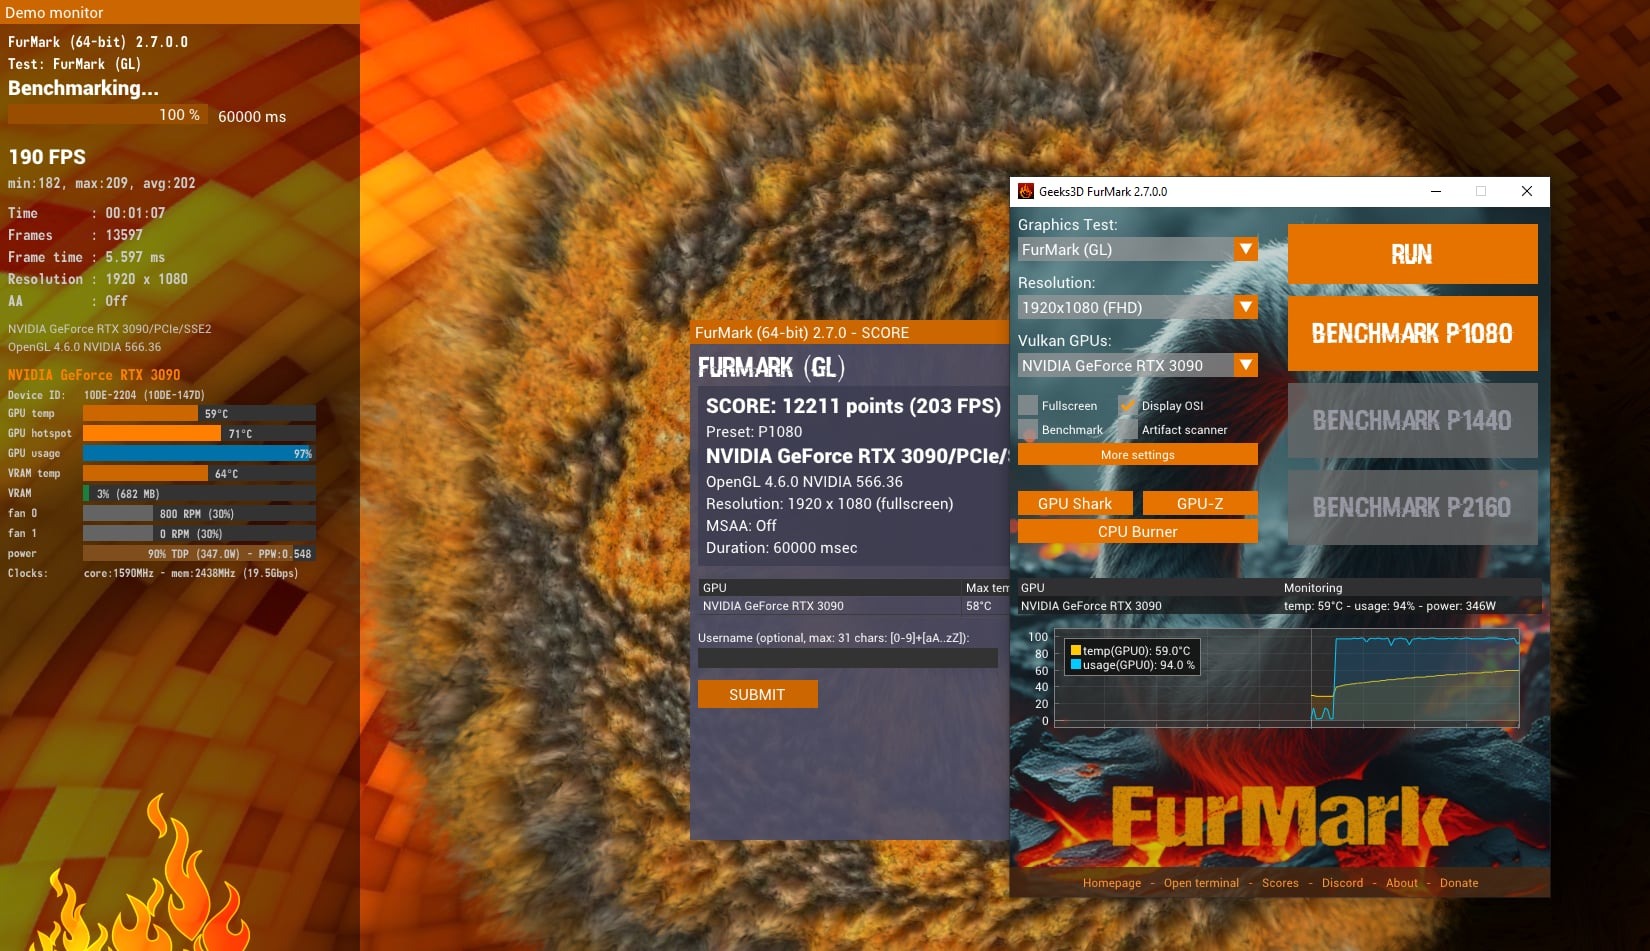This screenshot has width=1650, height=951.
Task: Click the "MSAA: Off" line
Action: tap(741, 525)
